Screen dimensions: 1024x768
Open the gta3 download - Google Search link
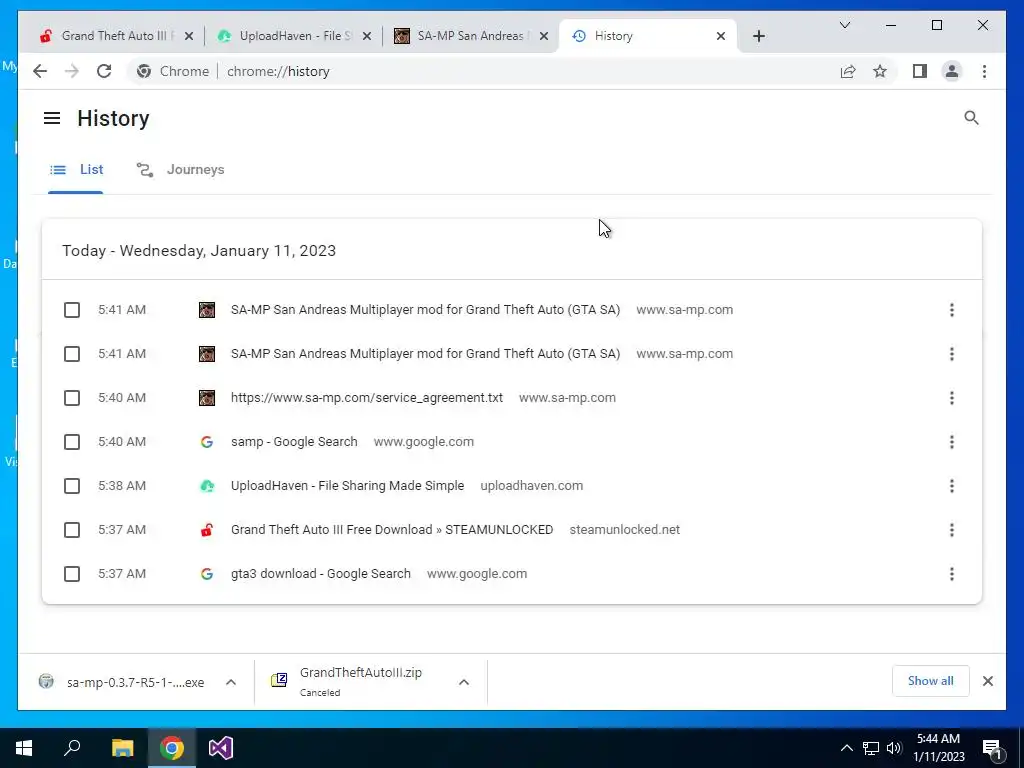321,574
